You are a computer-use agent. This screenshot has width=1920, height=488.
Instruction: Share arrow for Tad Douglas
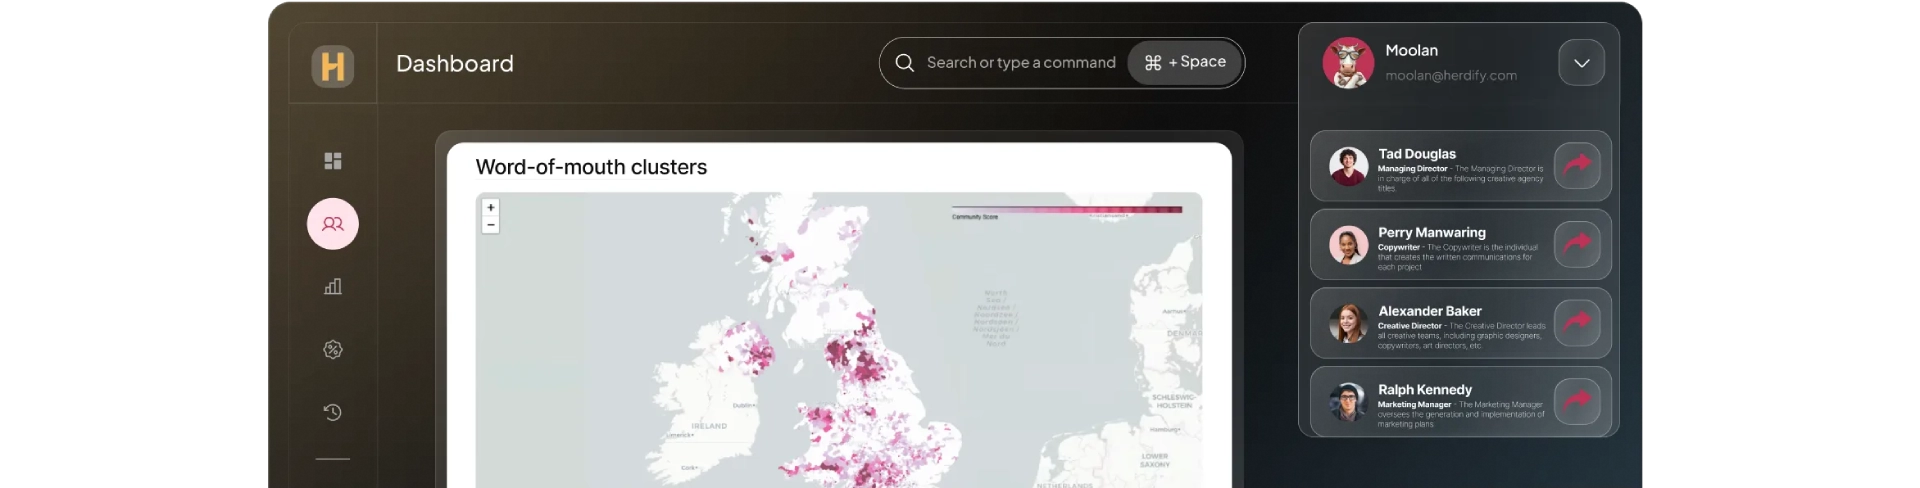[x=1577, y=165]
